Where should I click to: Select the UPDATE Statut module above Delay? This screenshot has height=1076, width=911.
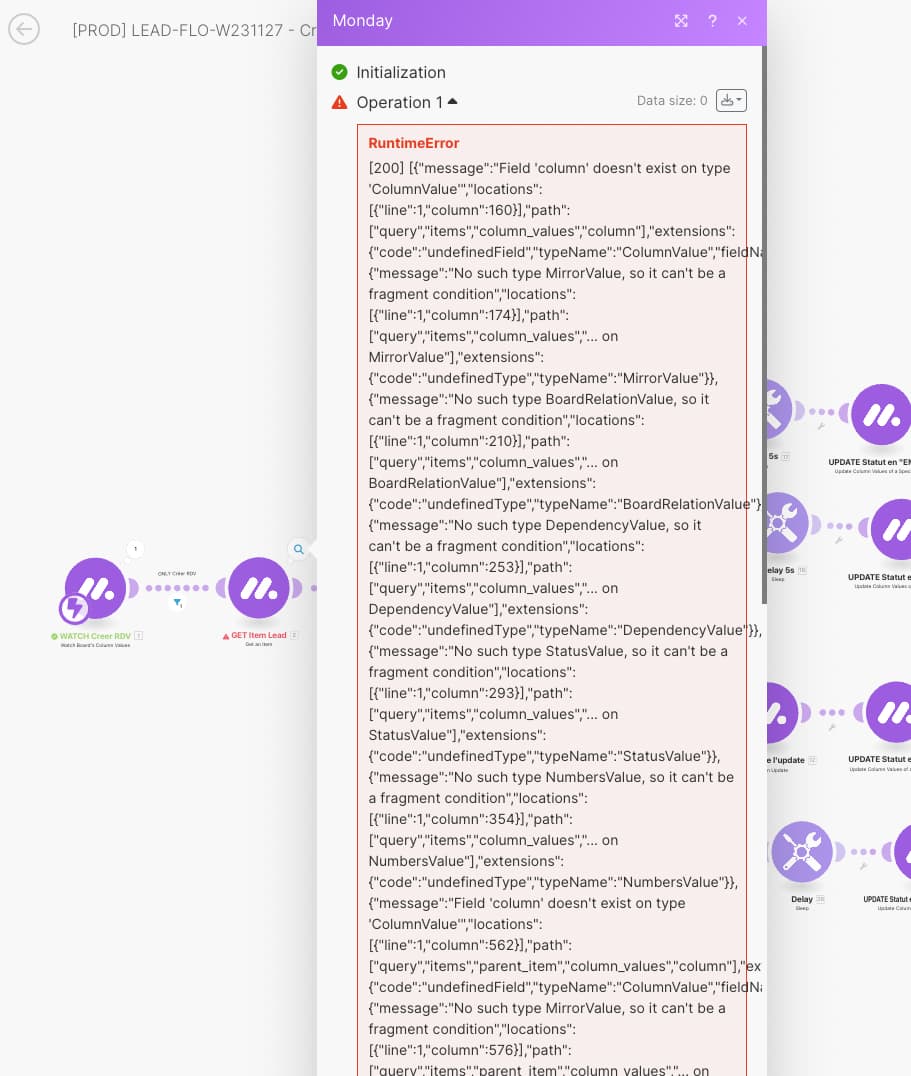888,712
